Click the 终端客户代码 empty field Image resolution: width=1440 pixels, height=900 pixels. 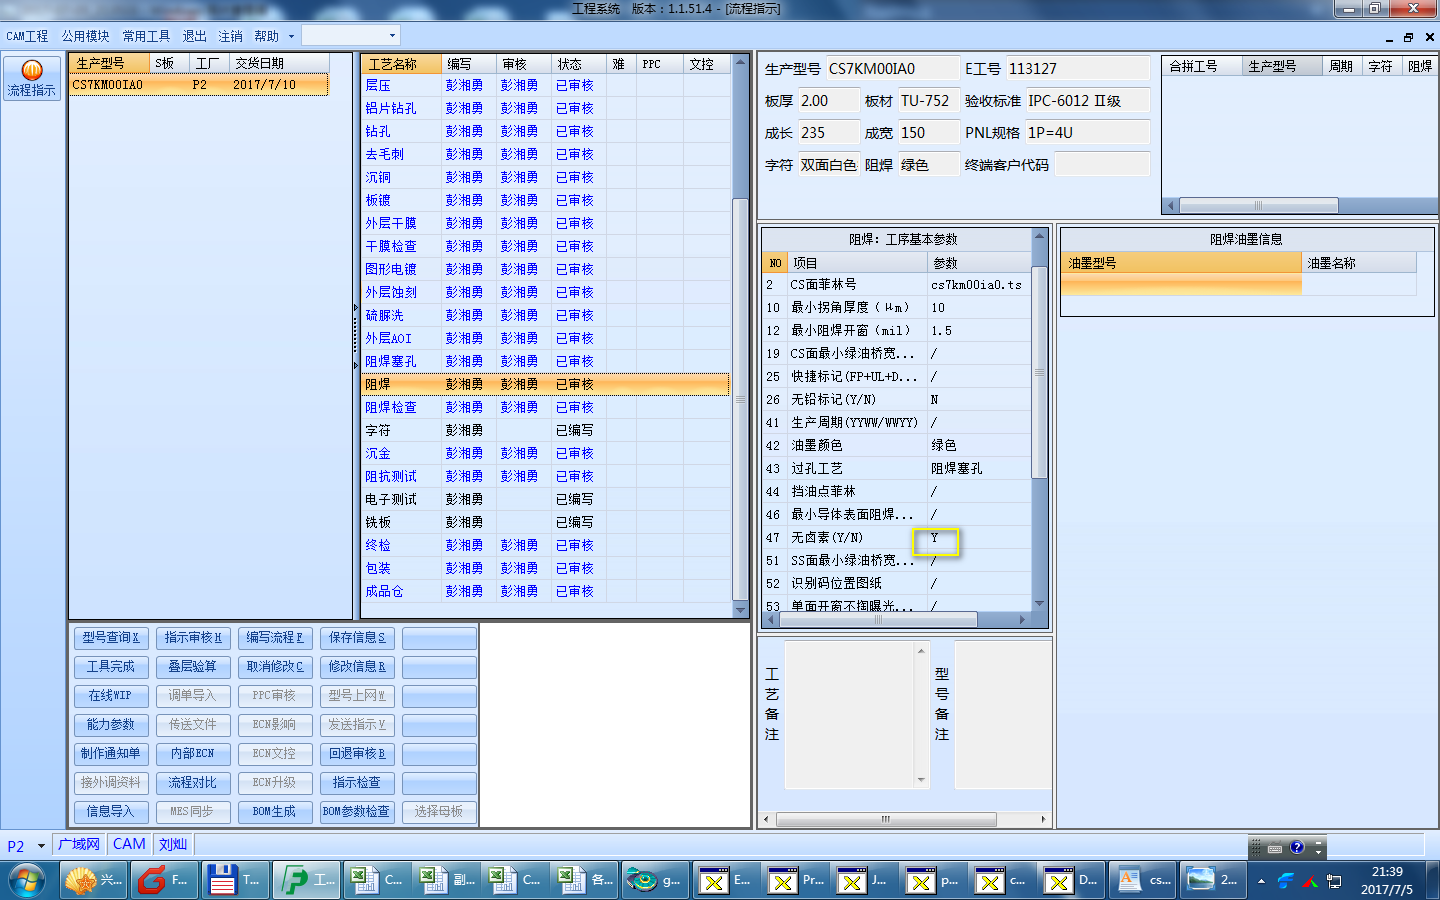1102,165
